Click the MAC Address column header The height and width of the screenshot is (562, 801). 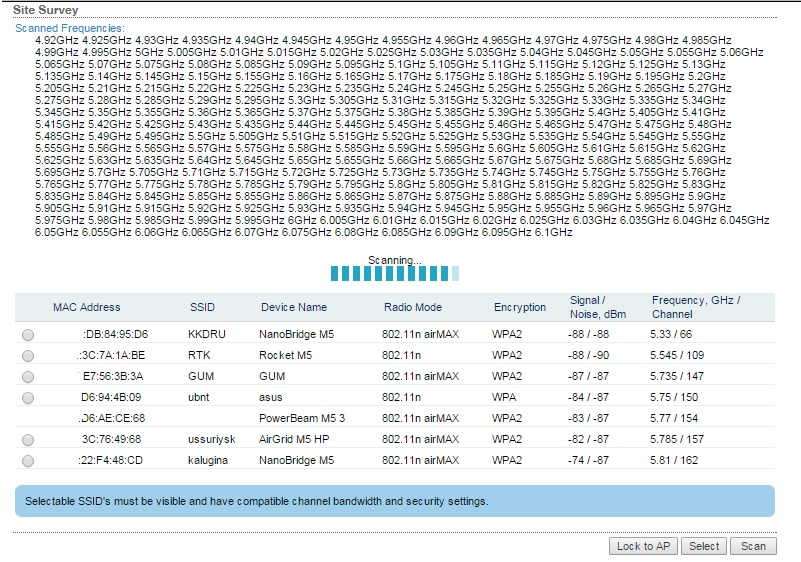pos(86,307)
